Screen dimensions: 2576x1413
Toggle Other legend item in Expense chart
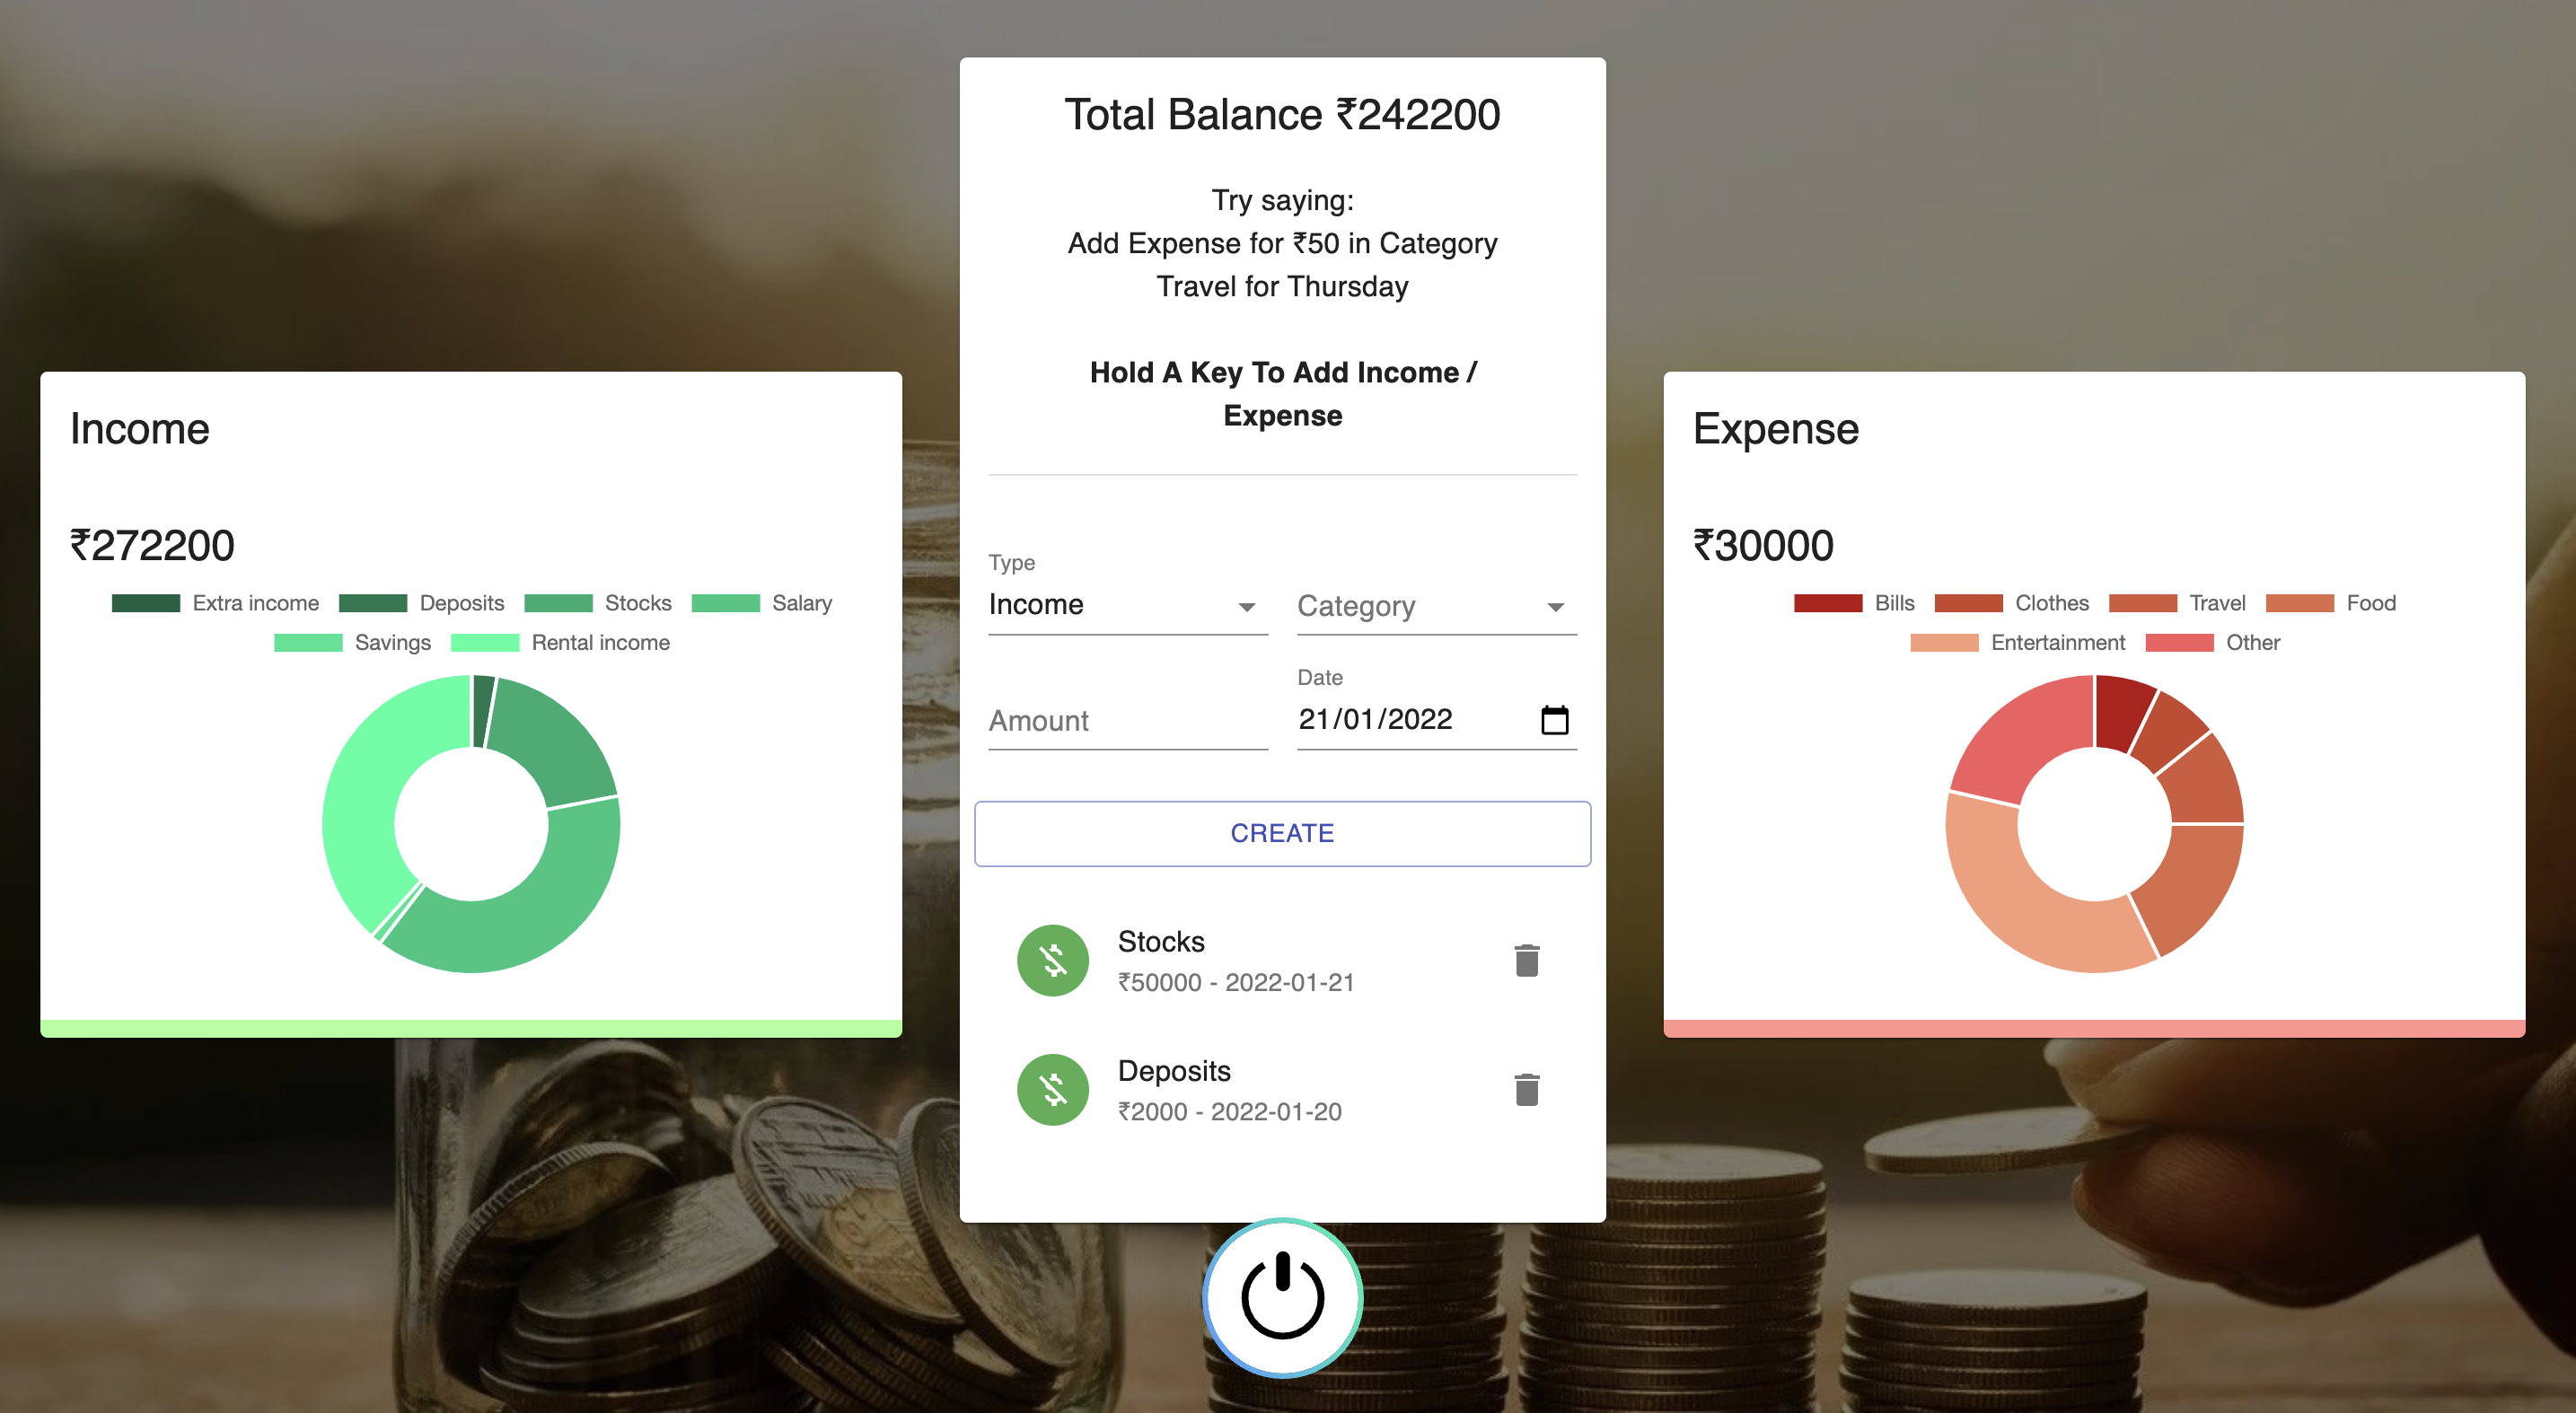2212,642
